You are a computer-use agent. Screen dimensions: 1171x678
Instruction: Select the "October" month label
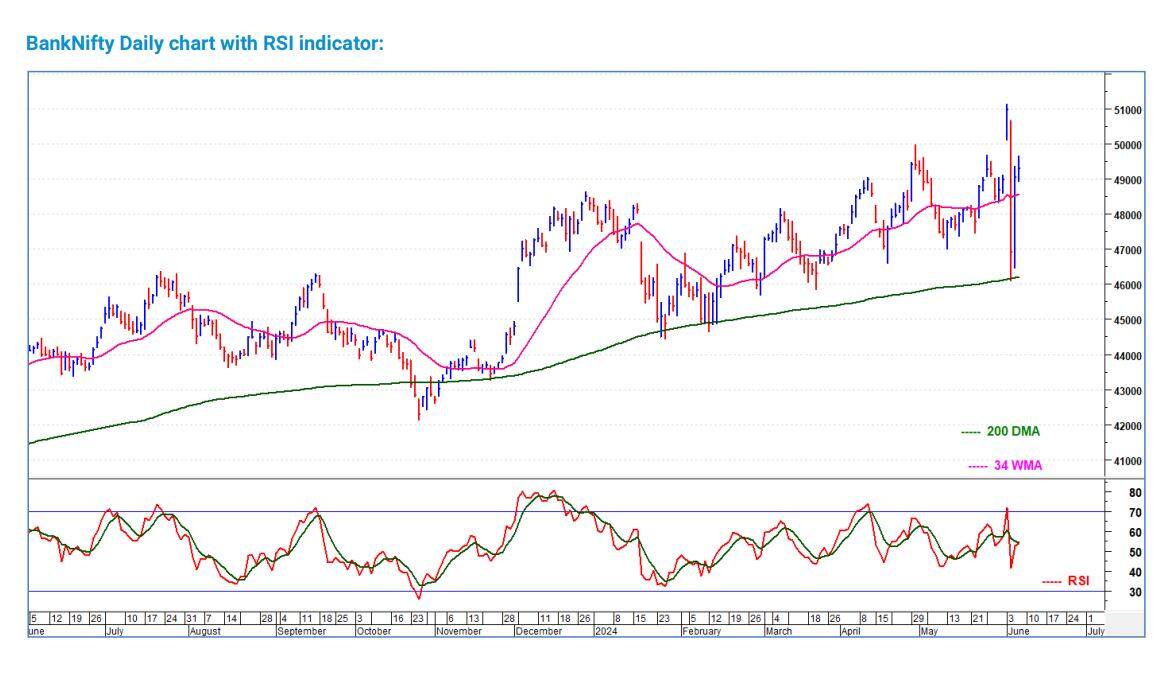tap(373, 632)
